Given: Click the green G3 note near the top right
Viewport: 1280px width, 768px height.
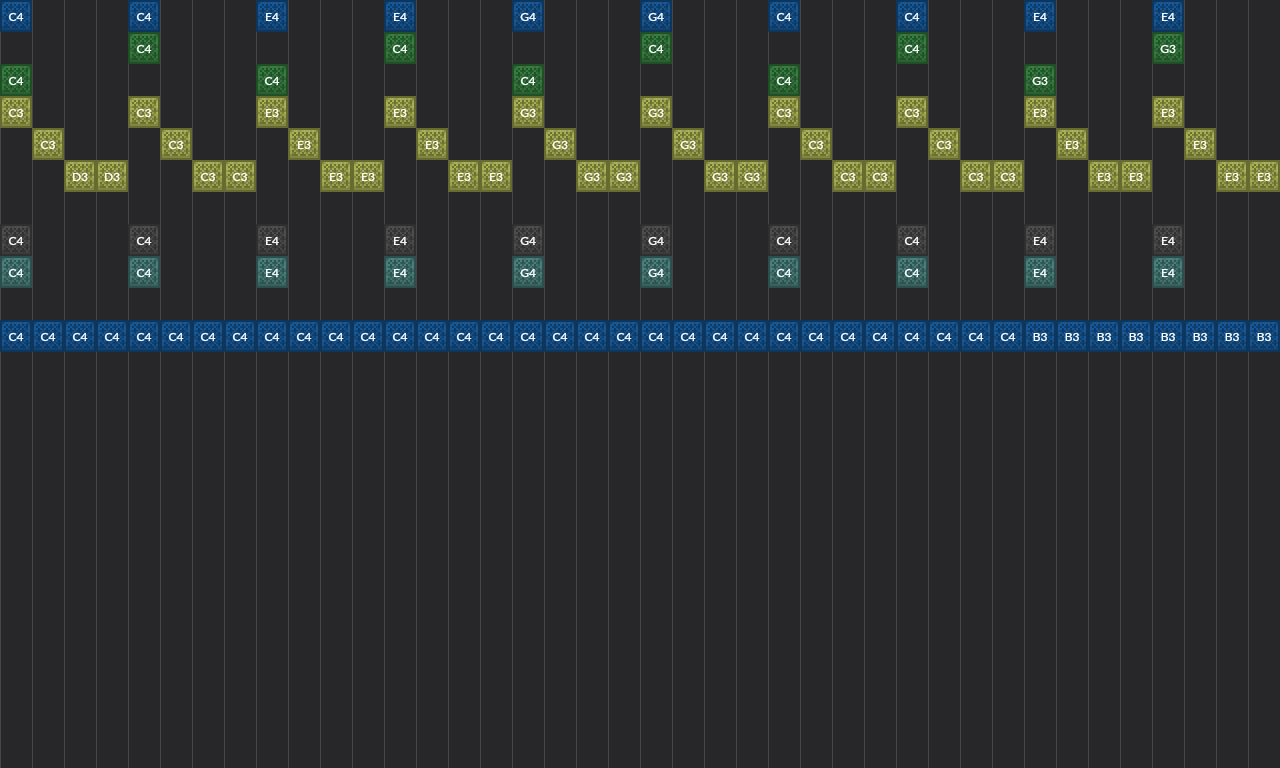Looking at the screenshot, I should [1168, 48].
